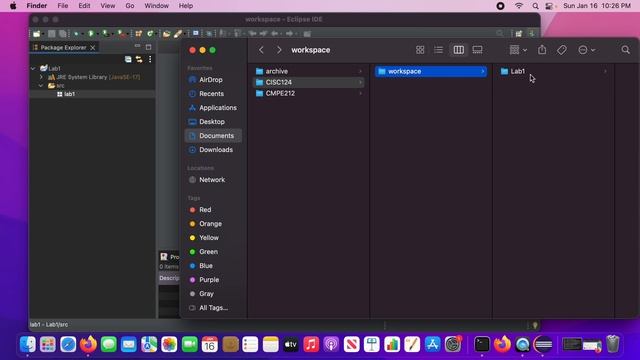Expand the CMPE212 folder chevron
Screen dimensions: 640x360
pos(360,93)
